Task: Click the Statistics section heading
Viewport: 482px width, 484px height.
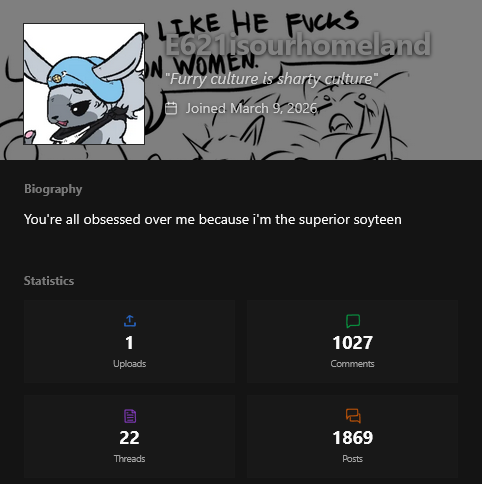Action: tap(49, 281)
